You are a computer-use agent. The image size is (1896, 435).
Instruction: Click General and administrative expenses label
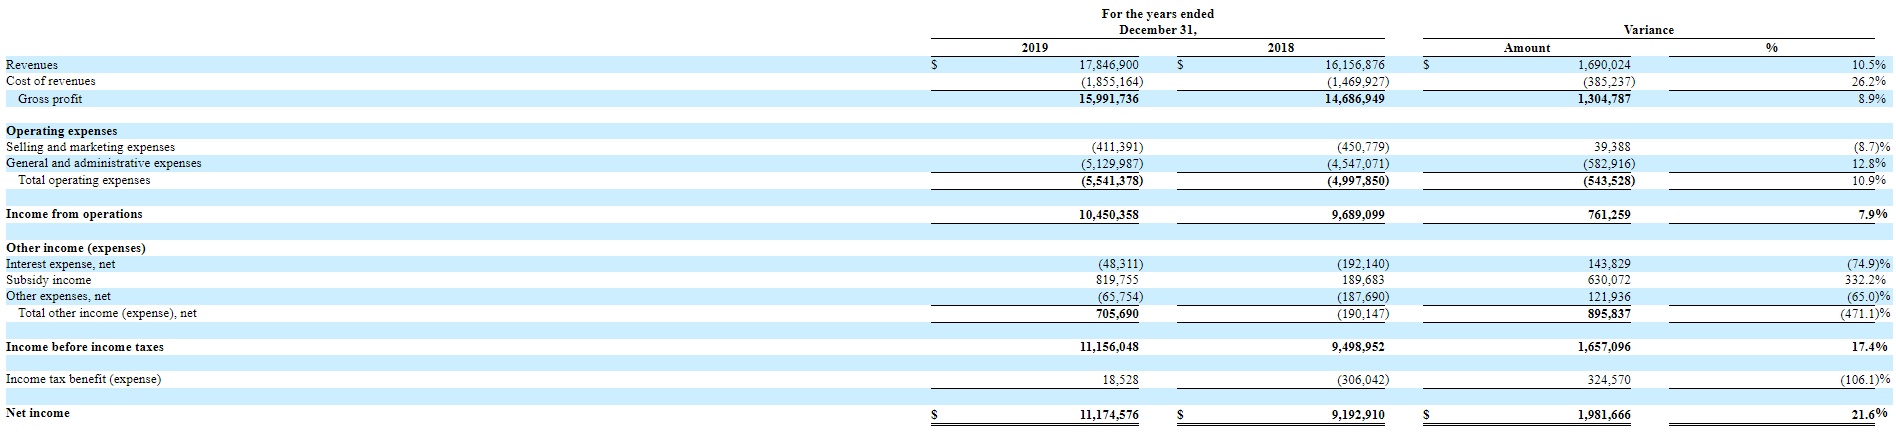tap(104, 163)
